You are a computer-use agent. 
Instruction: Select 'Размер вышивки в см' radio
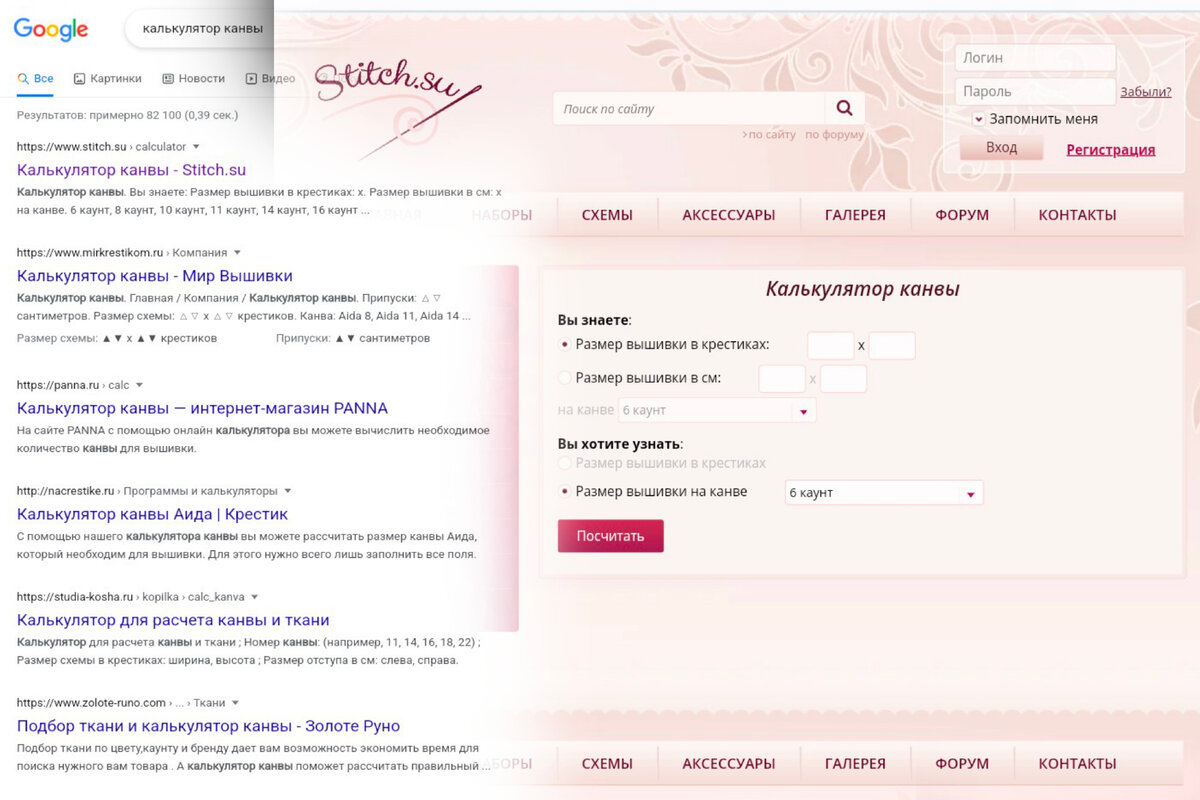[x=565, y=379]
